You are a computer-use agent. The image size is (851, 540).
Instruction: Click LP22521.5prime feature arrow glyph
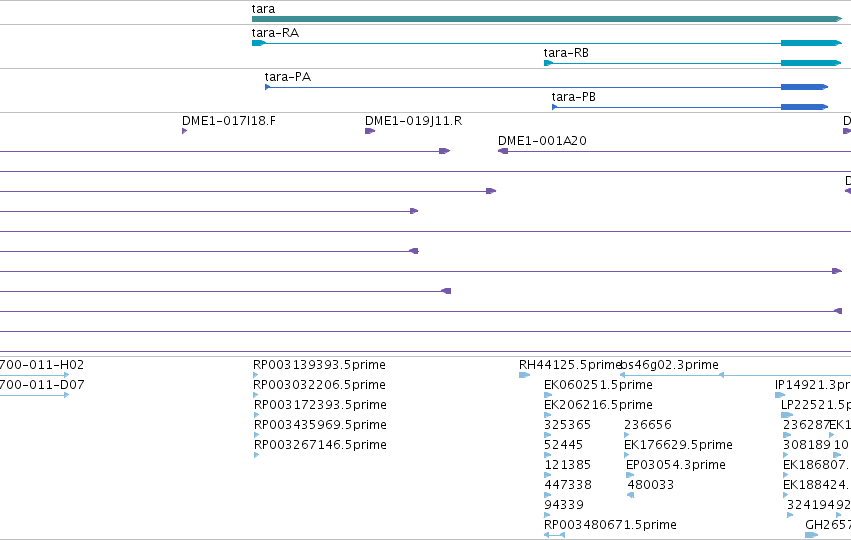pos(787,415)
